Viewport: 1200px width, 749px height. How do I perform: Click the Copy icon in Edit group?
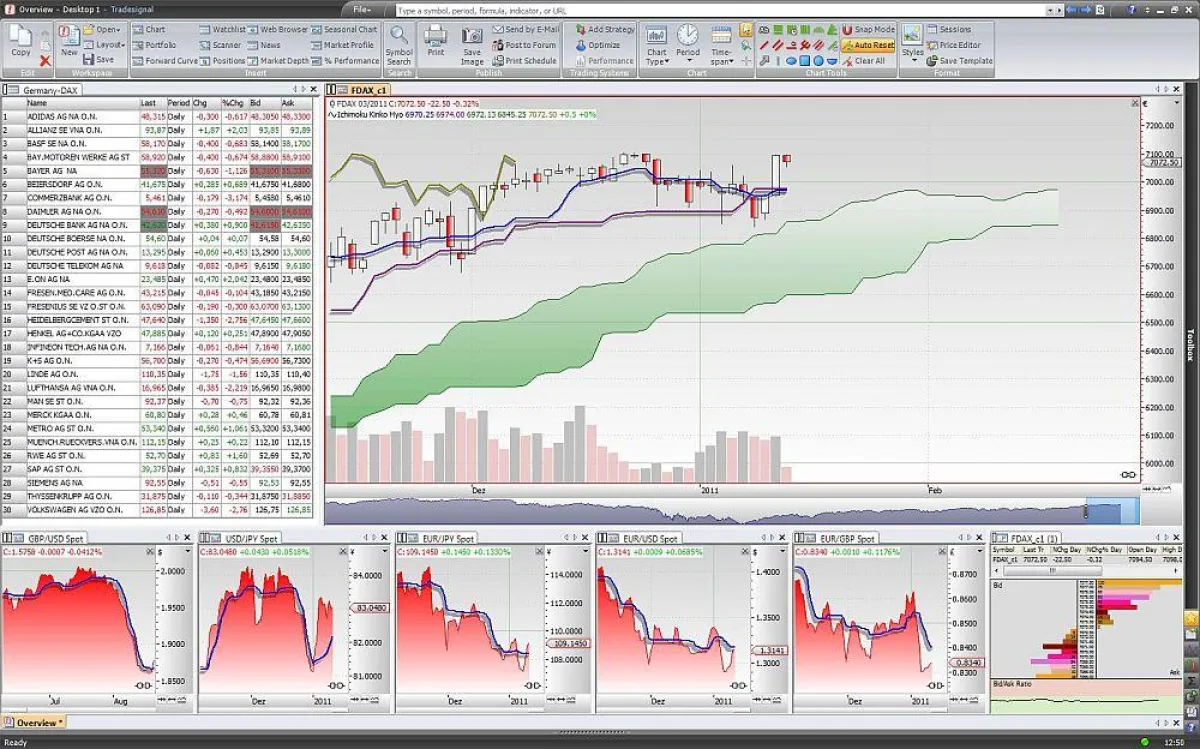click(21, 37)
